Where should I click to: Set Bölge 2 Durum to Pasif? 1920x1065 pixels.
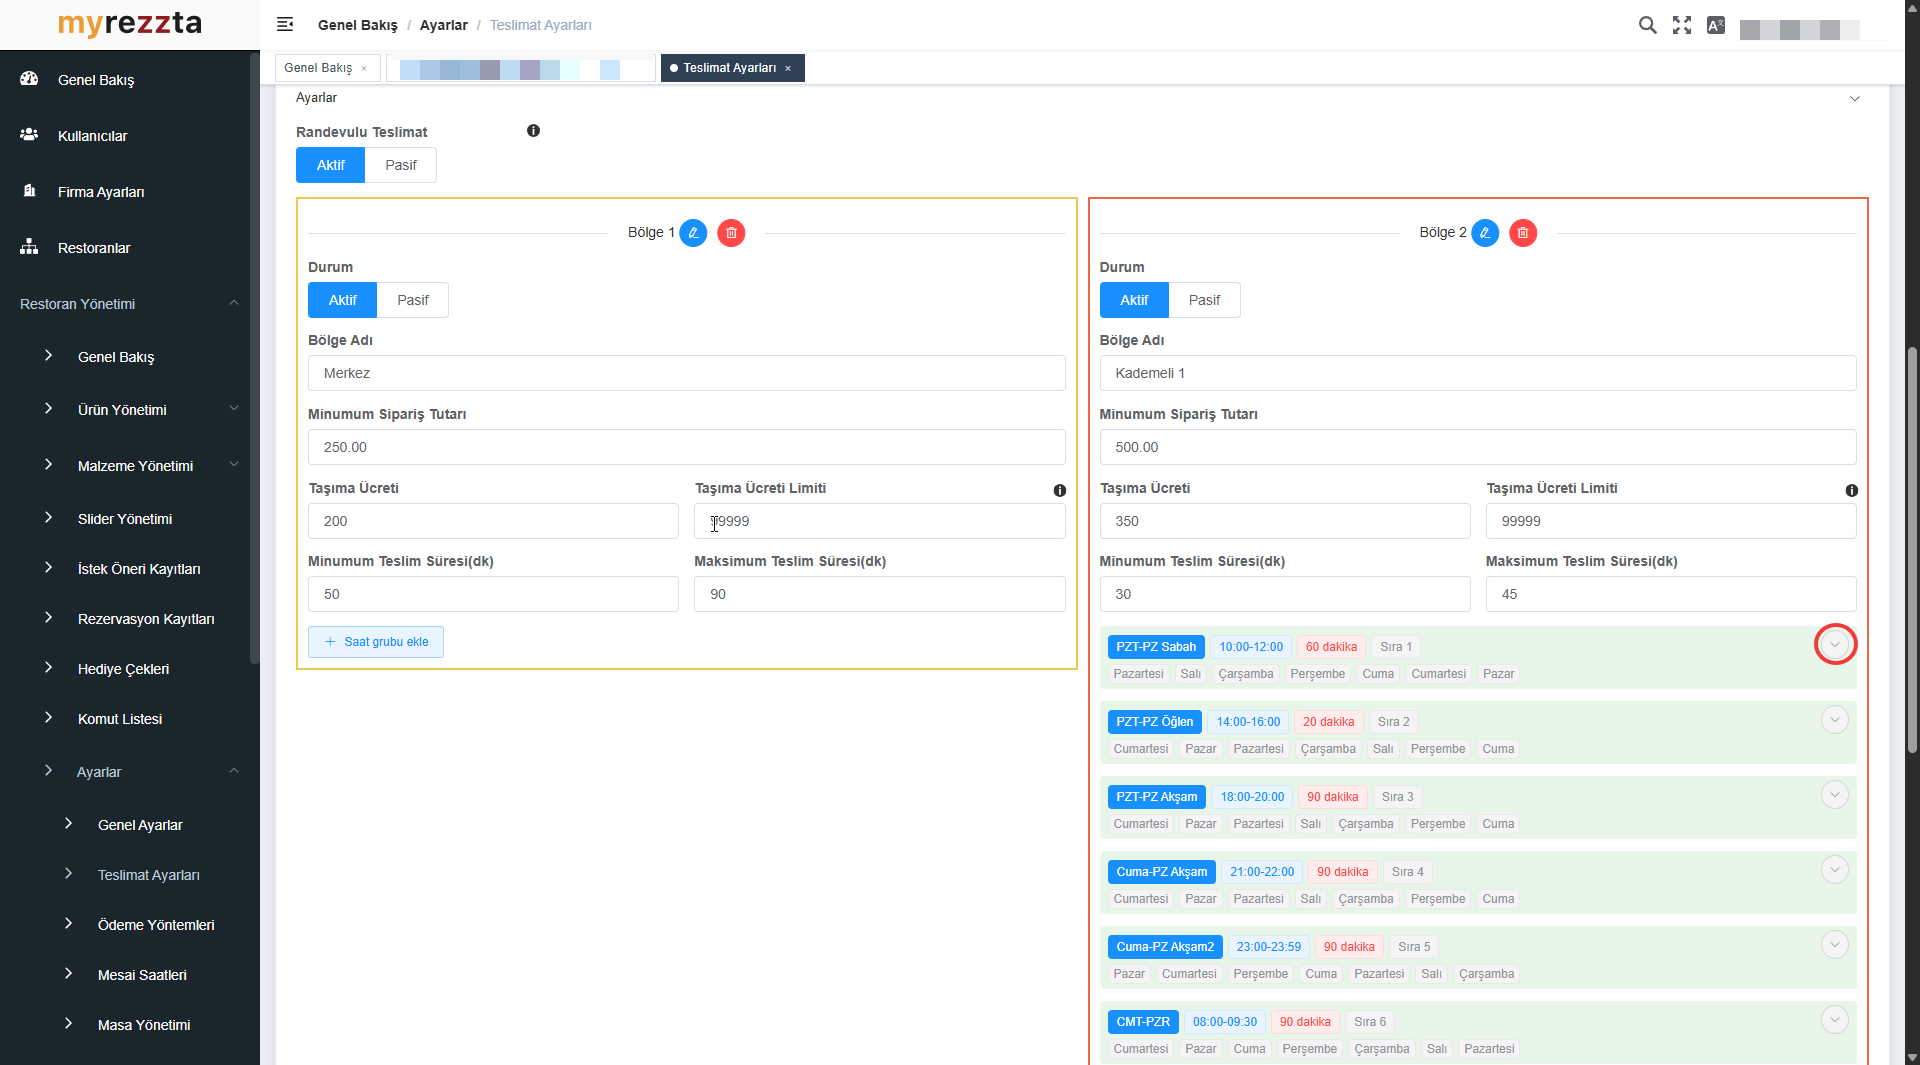pos(1204,300)
